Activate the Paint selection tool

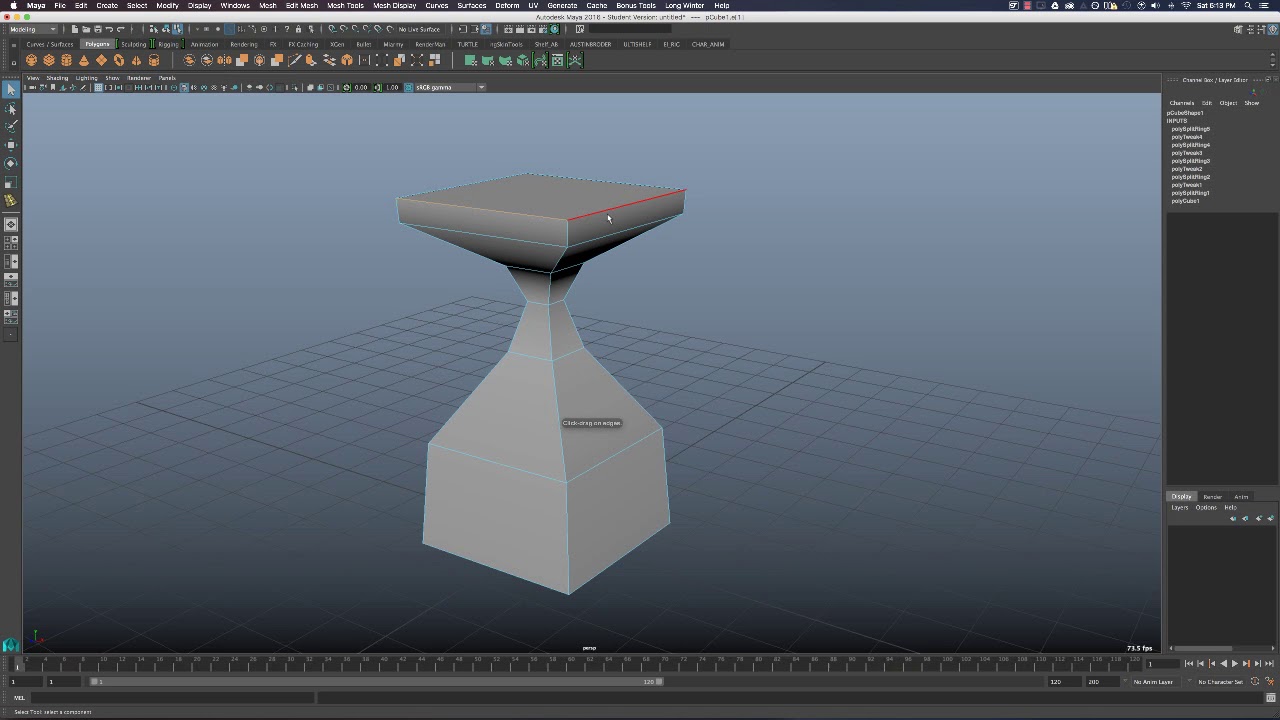pyautogui.click(x=11, y=126)
